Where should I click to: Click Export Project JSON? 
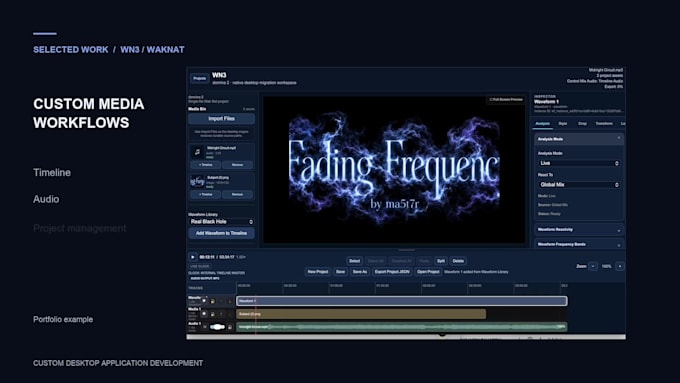click(392, 272)
